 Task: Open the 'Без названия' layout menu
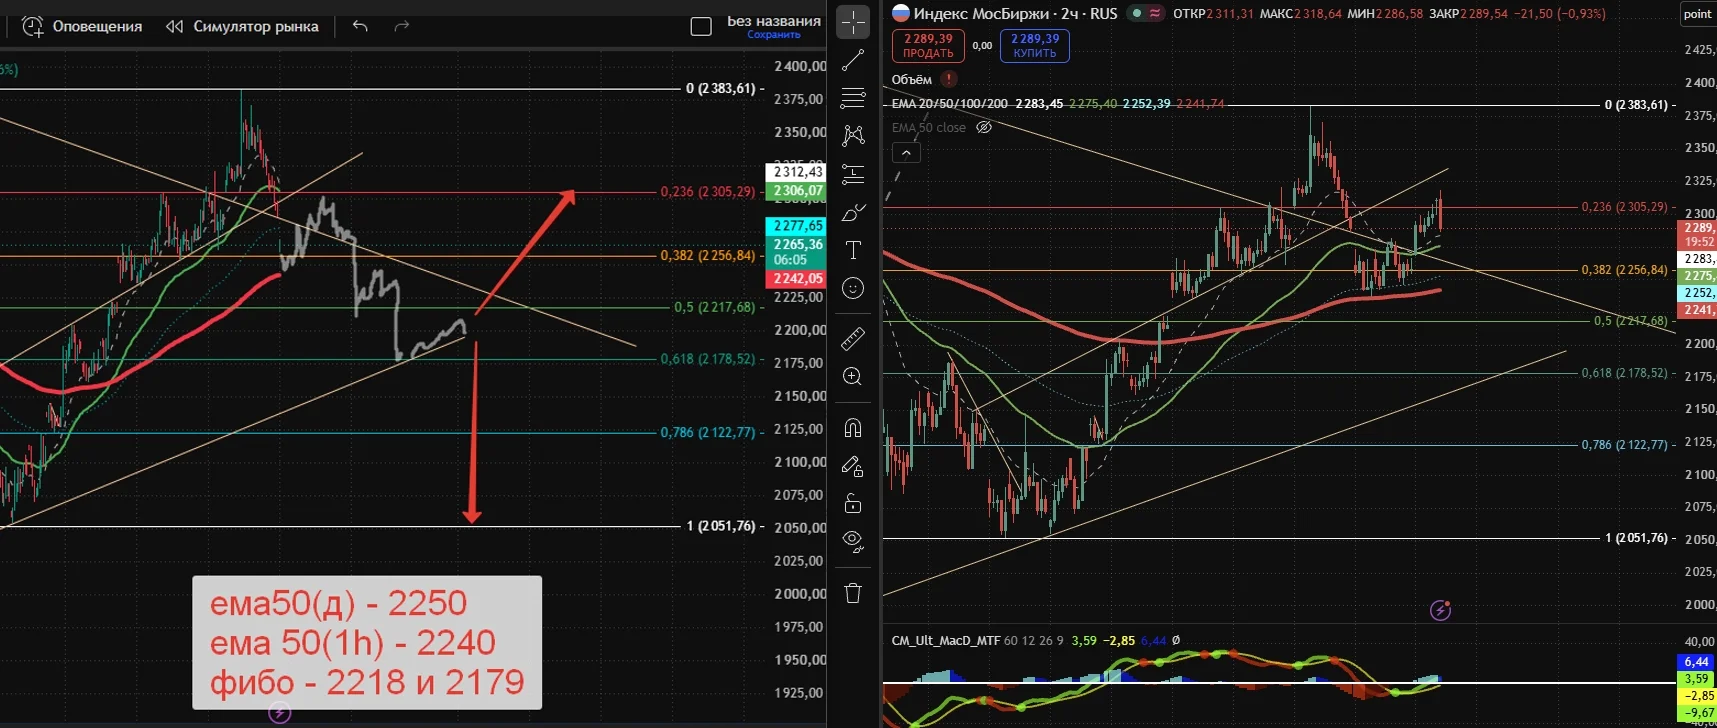(774, 20)
